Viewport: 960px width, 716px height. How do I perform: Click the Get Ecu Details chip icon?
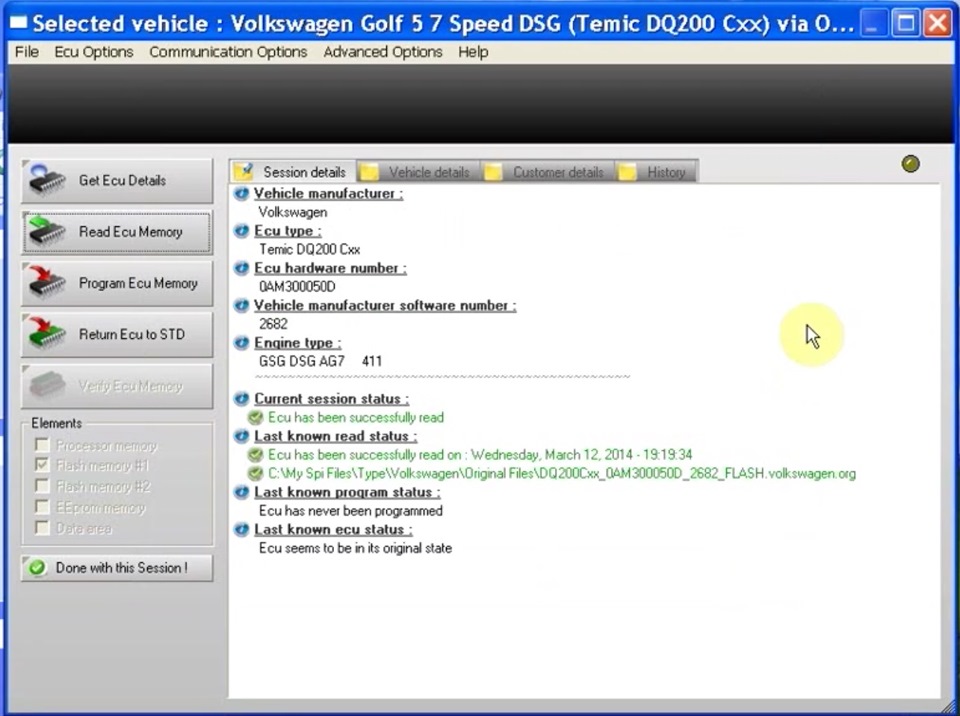click(47, 179)
